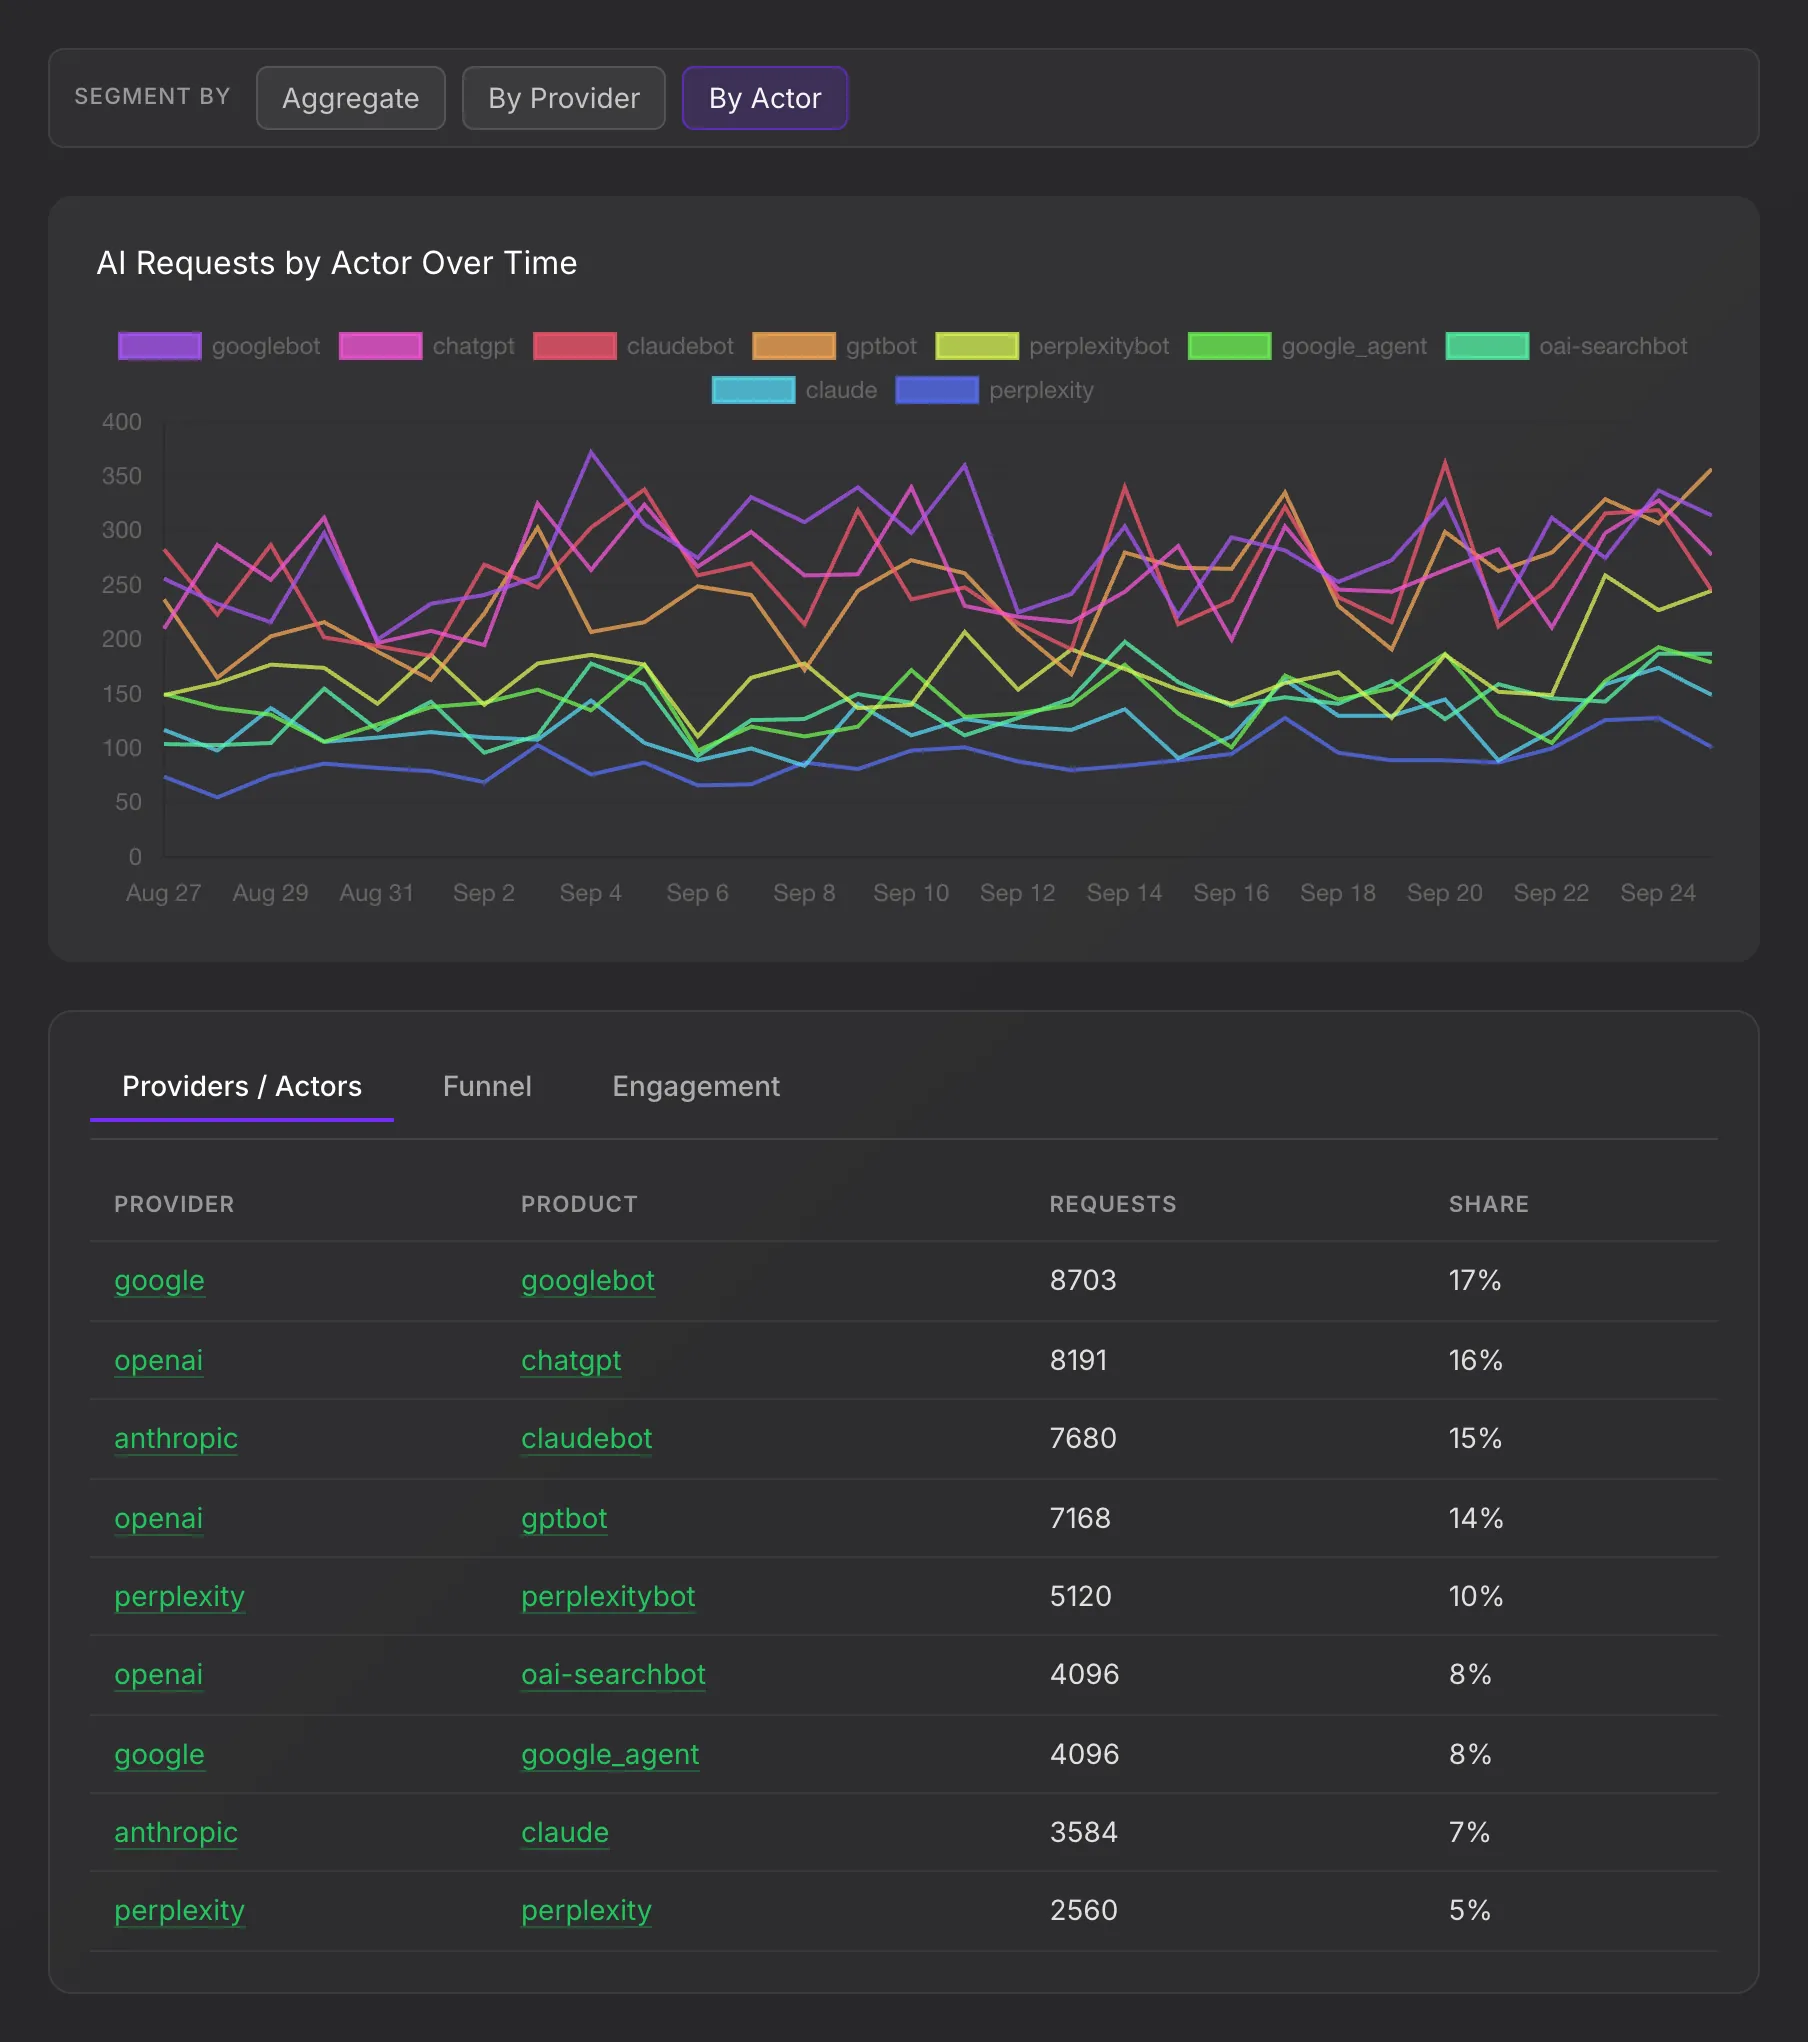Open the googlebot product link
The width and height of the screenshot is (1808, 2042).
pyautogui.click(x=588, y=1281)
